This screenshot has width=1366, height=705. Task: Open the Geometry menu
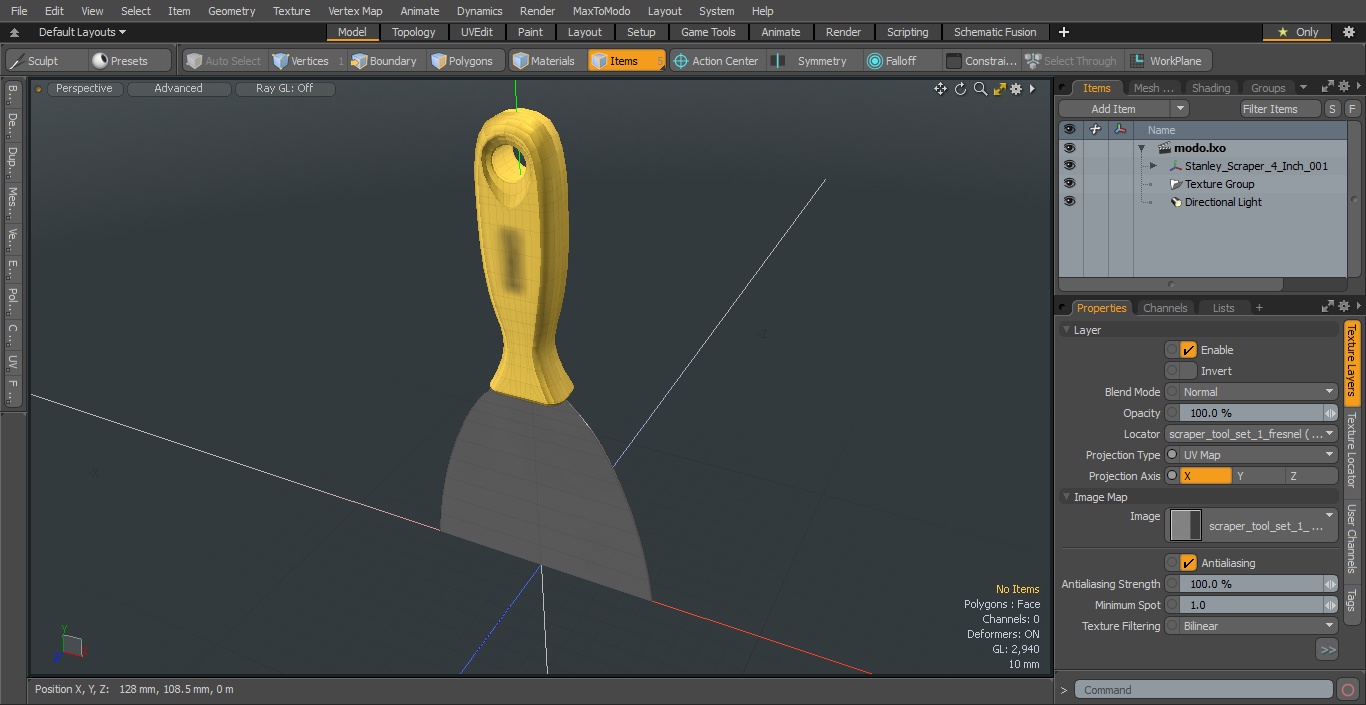click(x=231, y=11)
